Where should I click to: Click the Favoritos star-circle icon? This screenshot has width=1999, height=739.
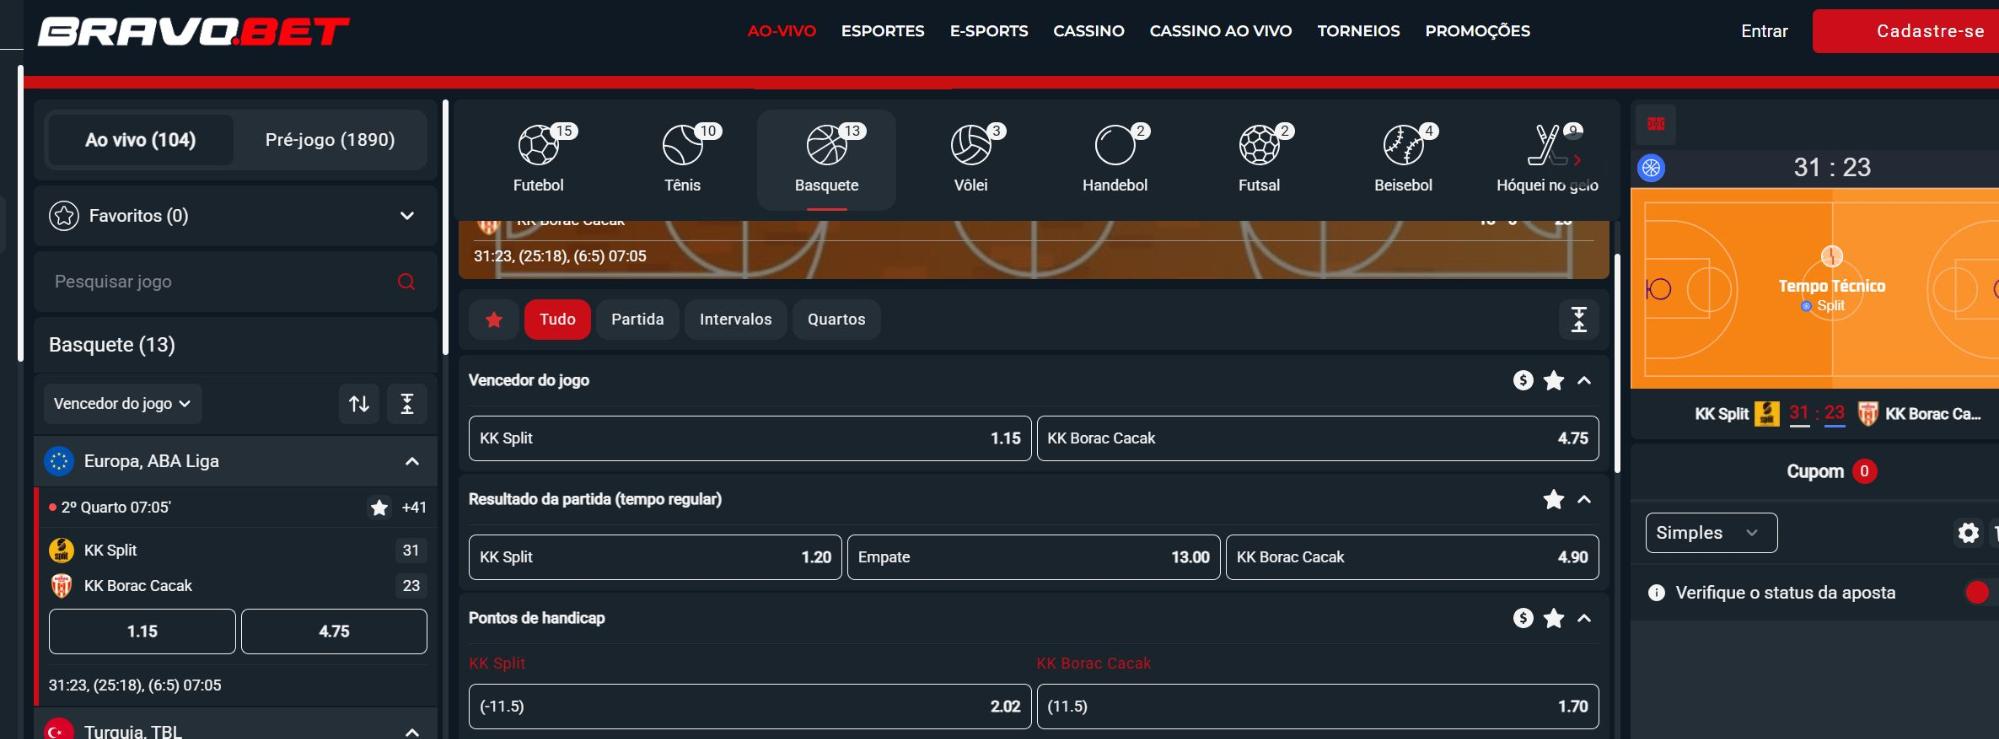click(x=64, y=216)
